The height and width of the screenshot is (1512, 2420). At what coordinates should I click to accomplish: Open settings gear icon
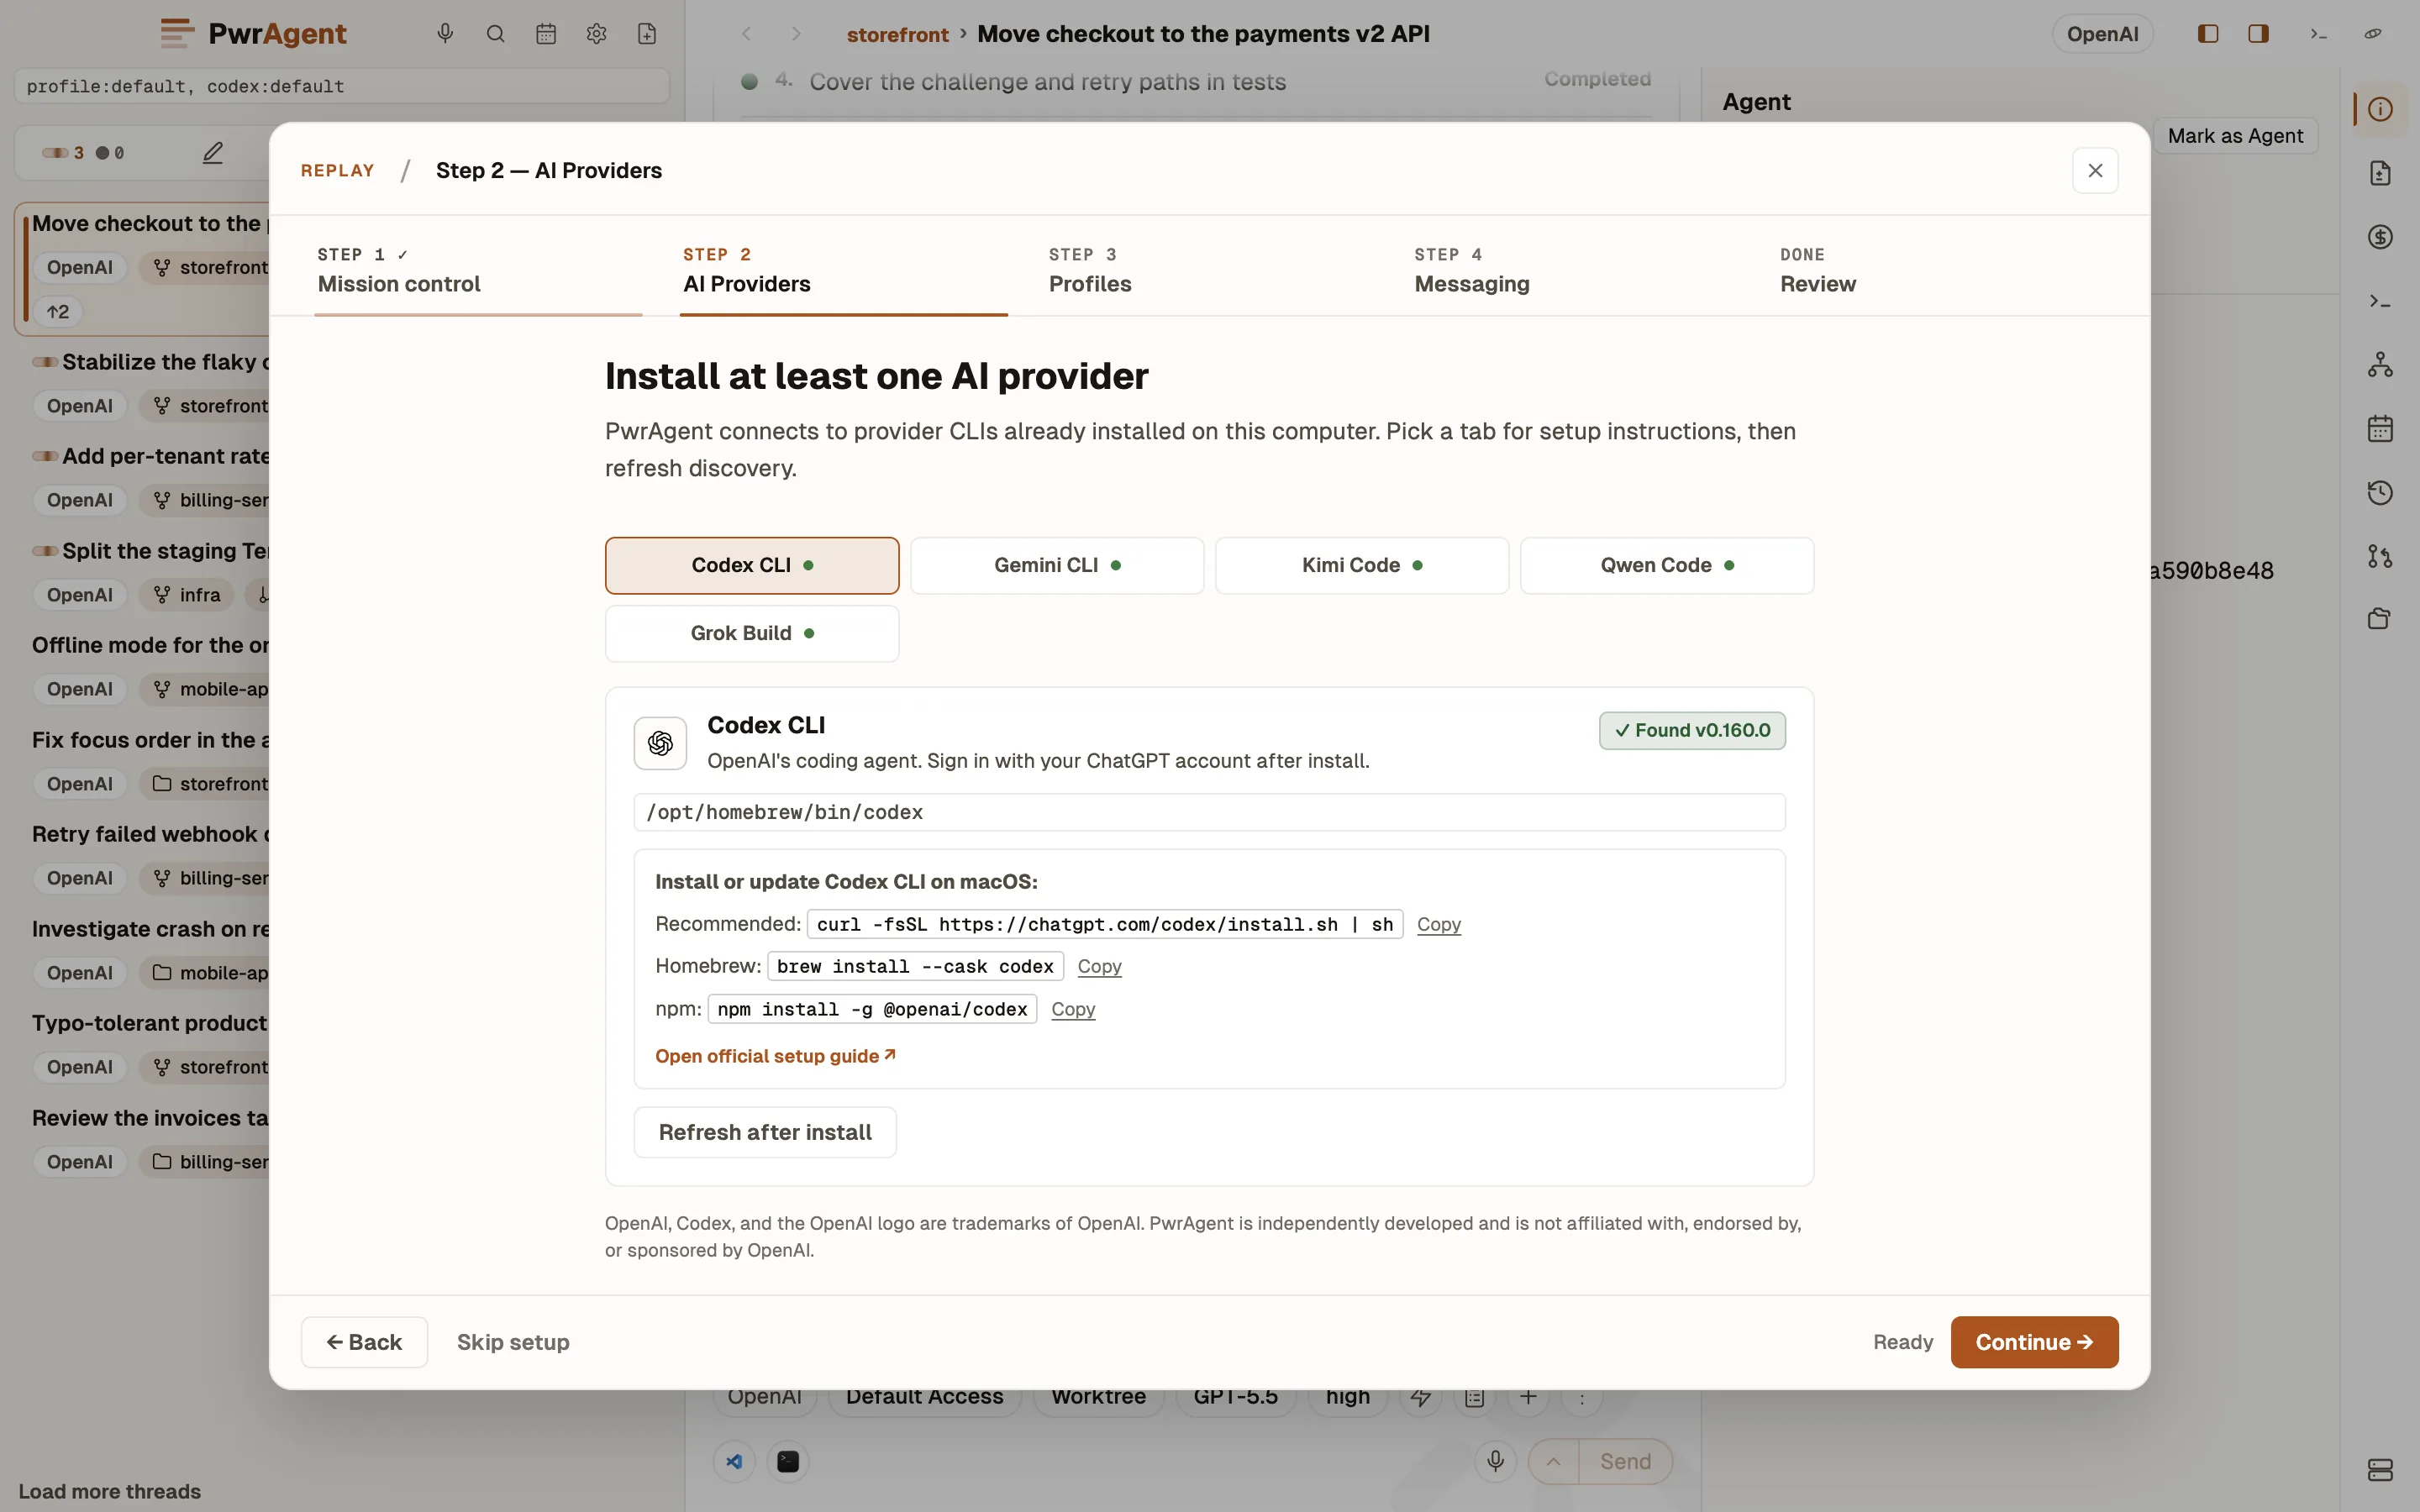[597, 34]
